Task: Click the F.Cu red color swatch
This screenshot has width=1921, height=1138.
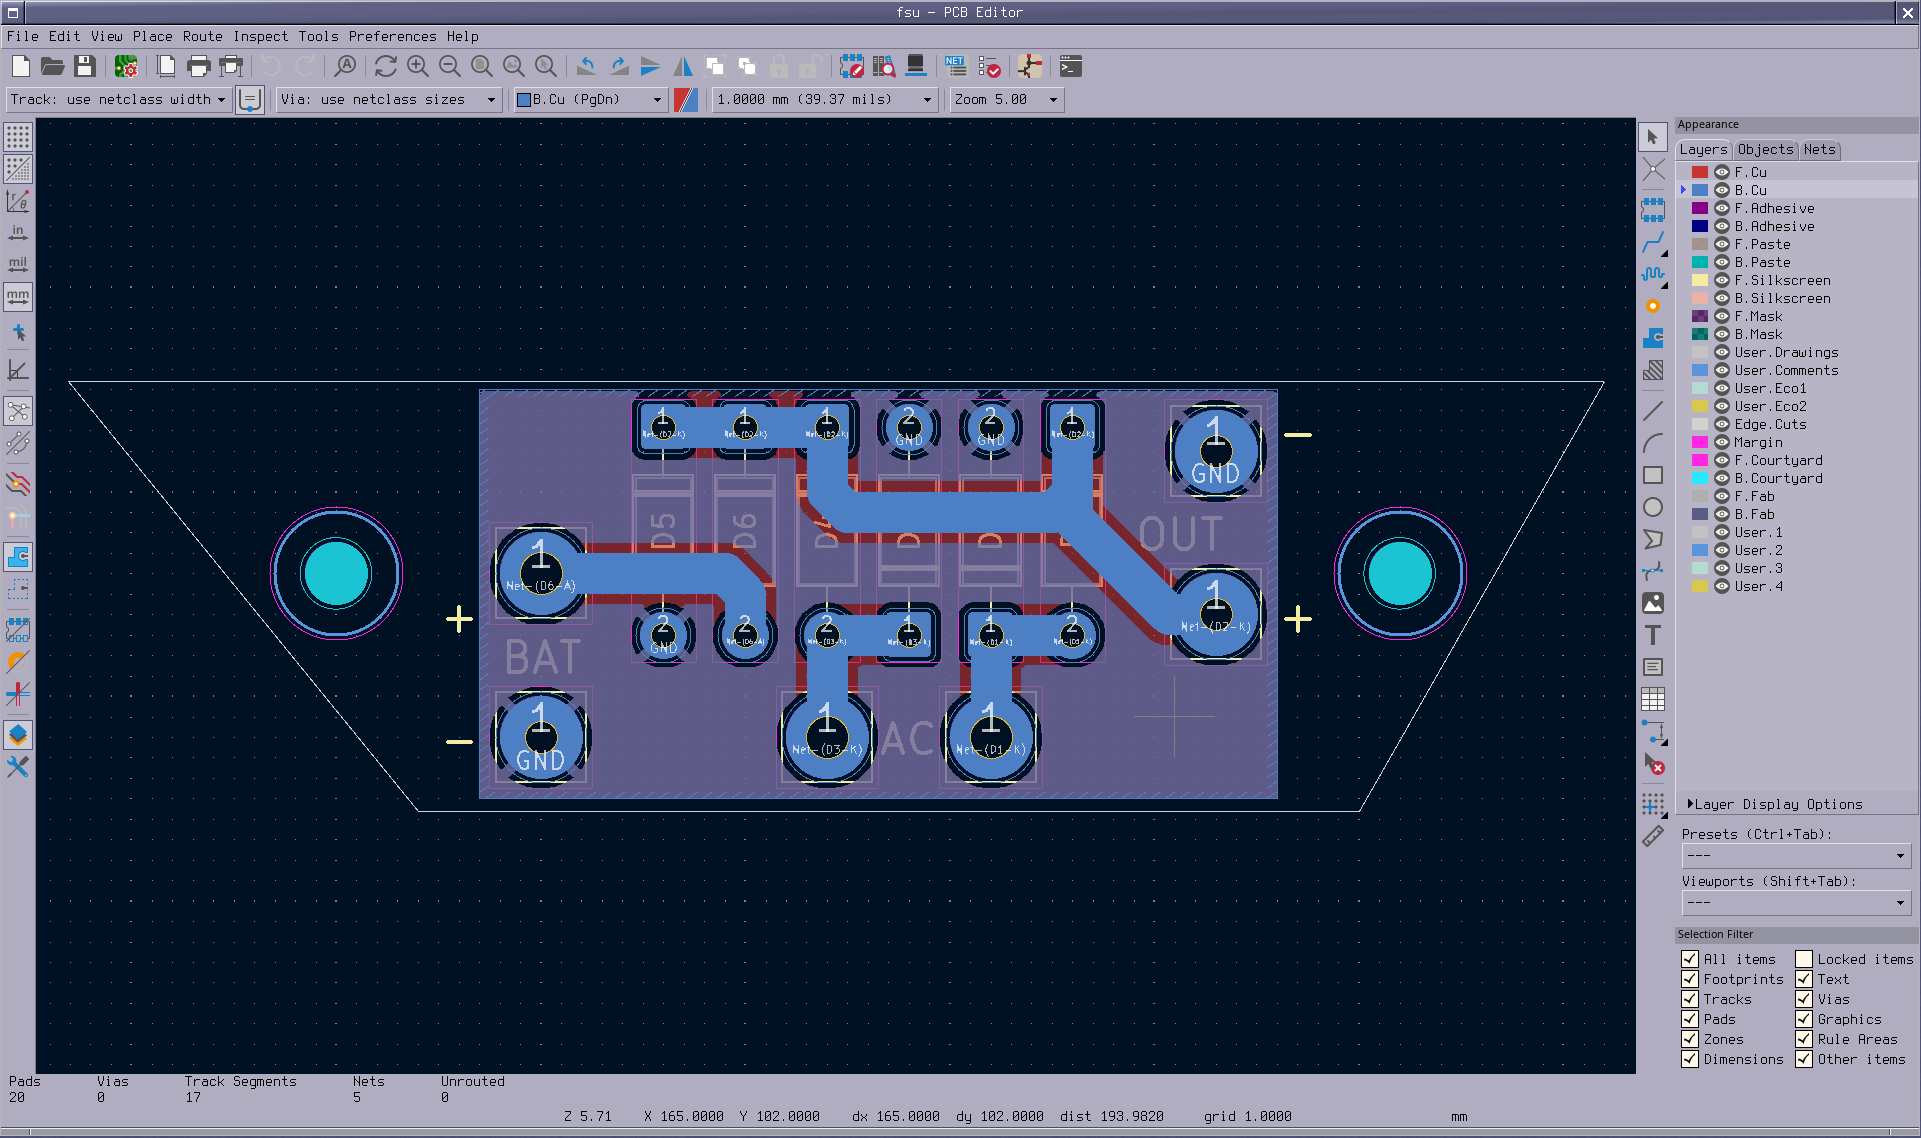Action: (1700, 173)
